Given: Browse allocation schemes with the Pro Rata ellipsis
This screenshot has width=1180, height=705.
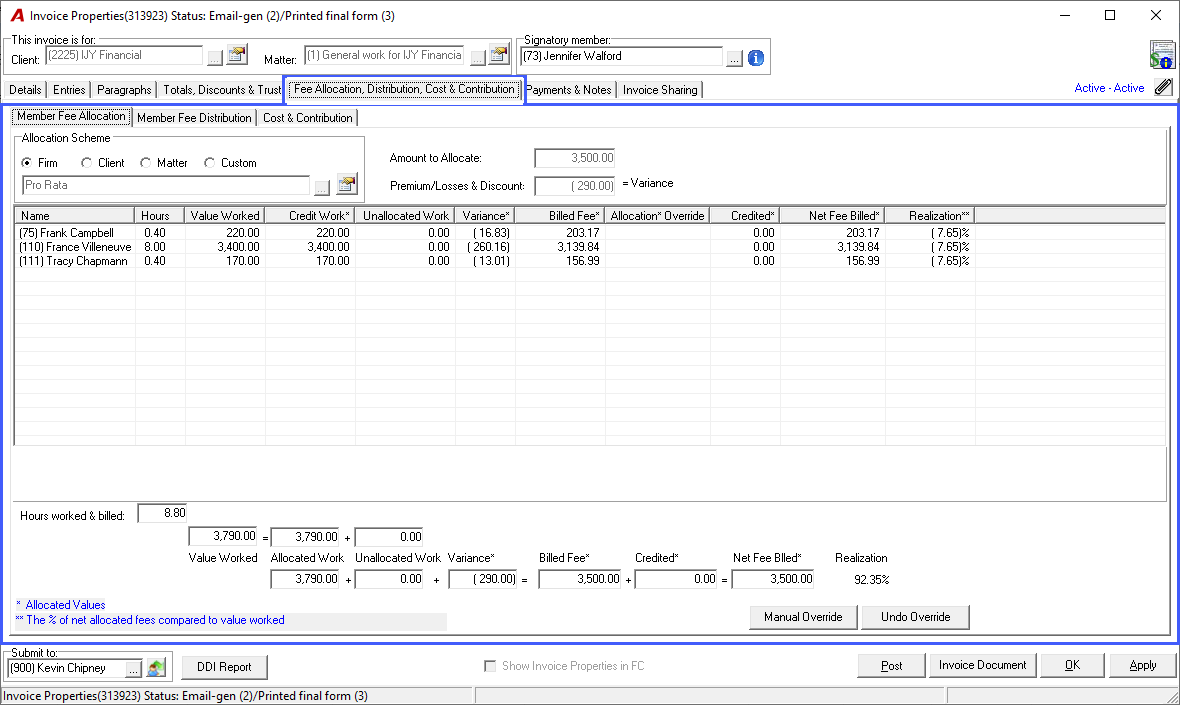Looking at the screenshot, I should pos(321,187).
